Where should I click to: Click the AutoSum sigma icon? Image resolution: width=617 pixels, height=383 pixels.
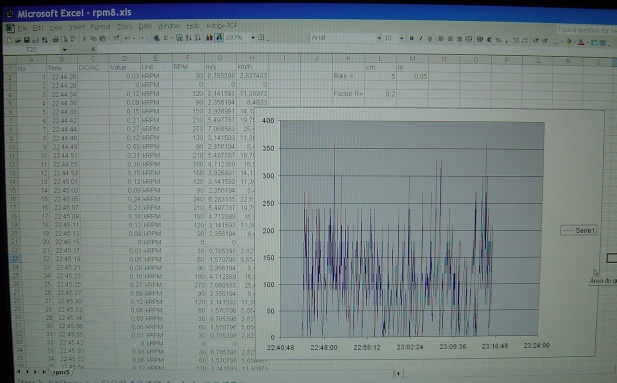(x=166, y=38)
